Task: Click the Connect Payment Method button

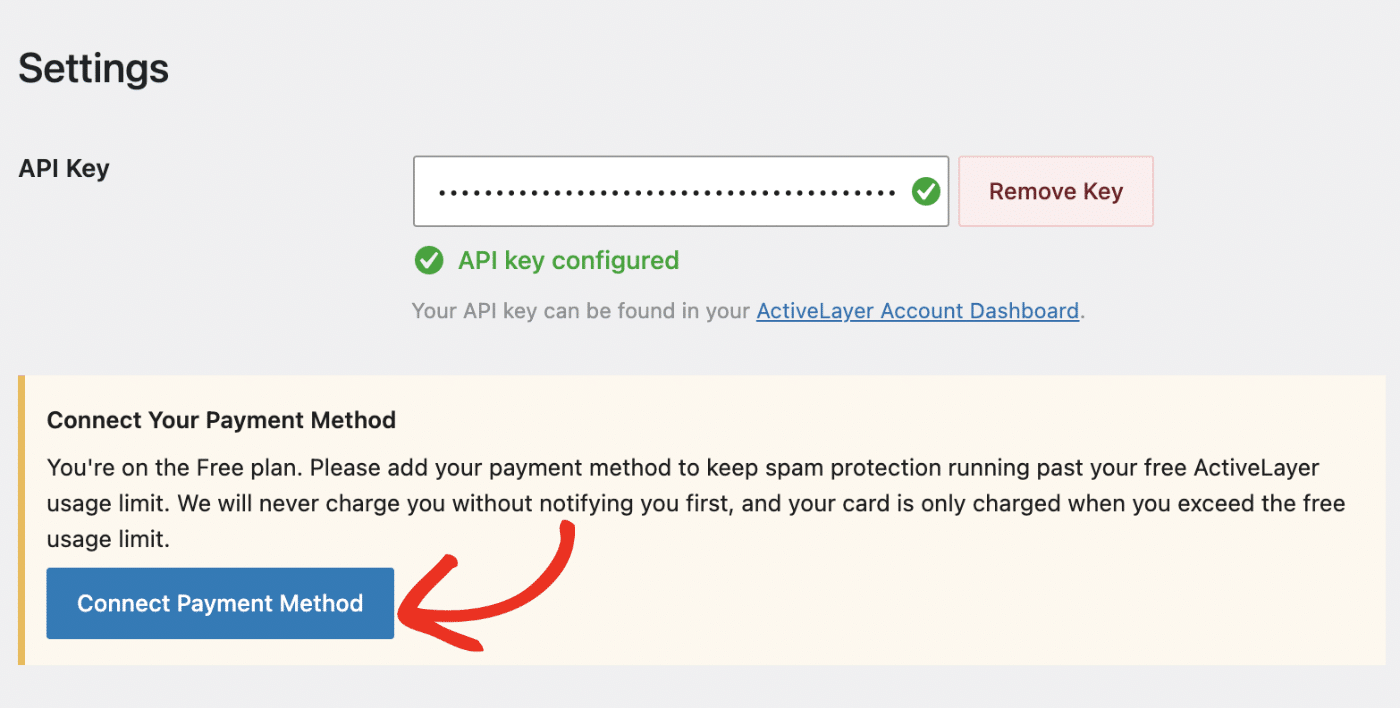Action: click(x=220, y=603)
